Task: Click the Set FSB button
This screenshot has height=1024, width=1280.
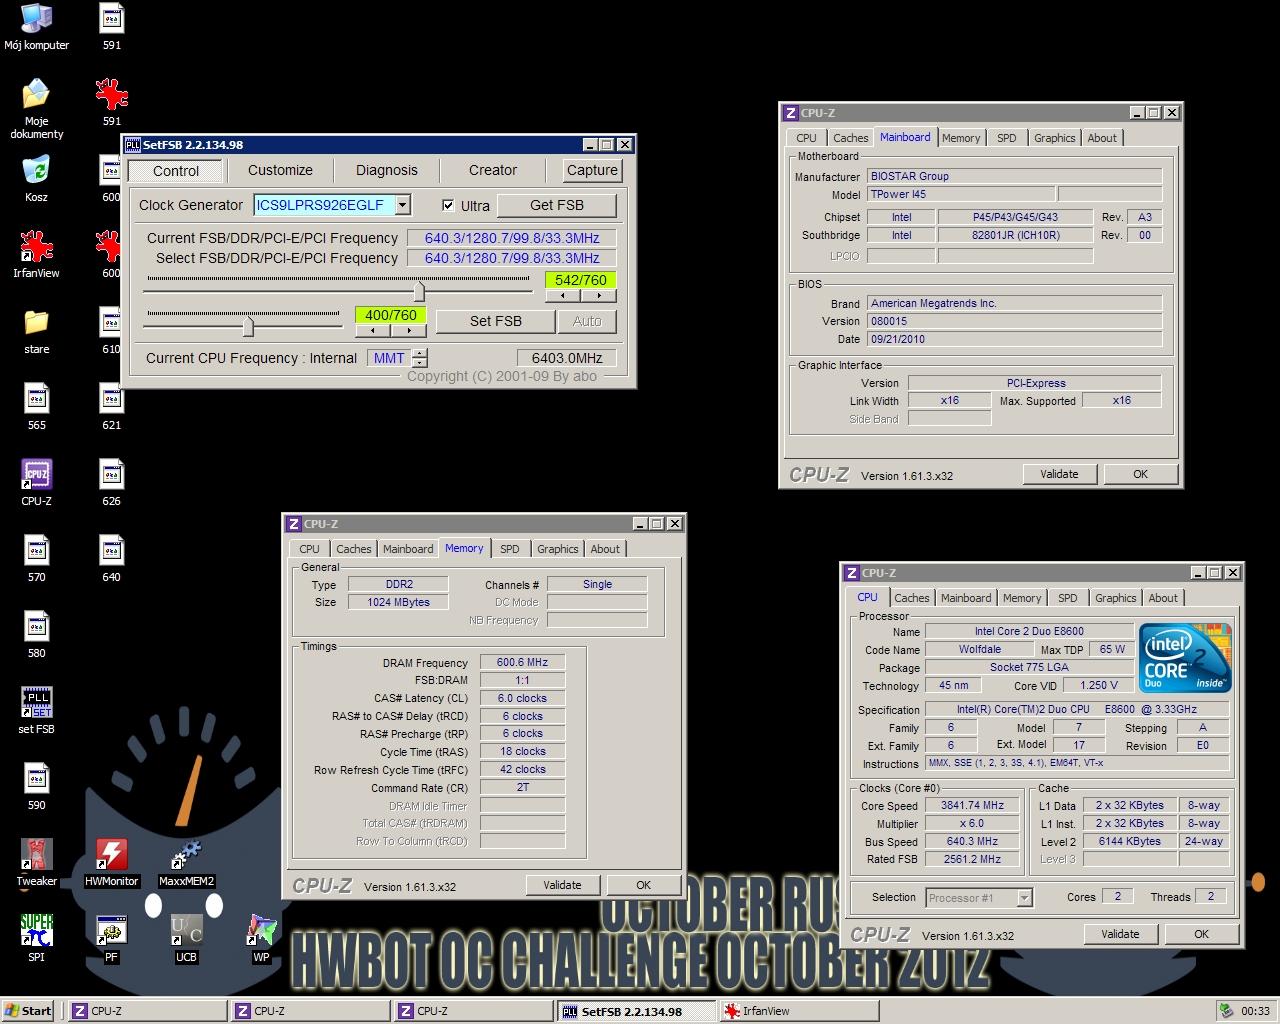Action: pos(496,321)
